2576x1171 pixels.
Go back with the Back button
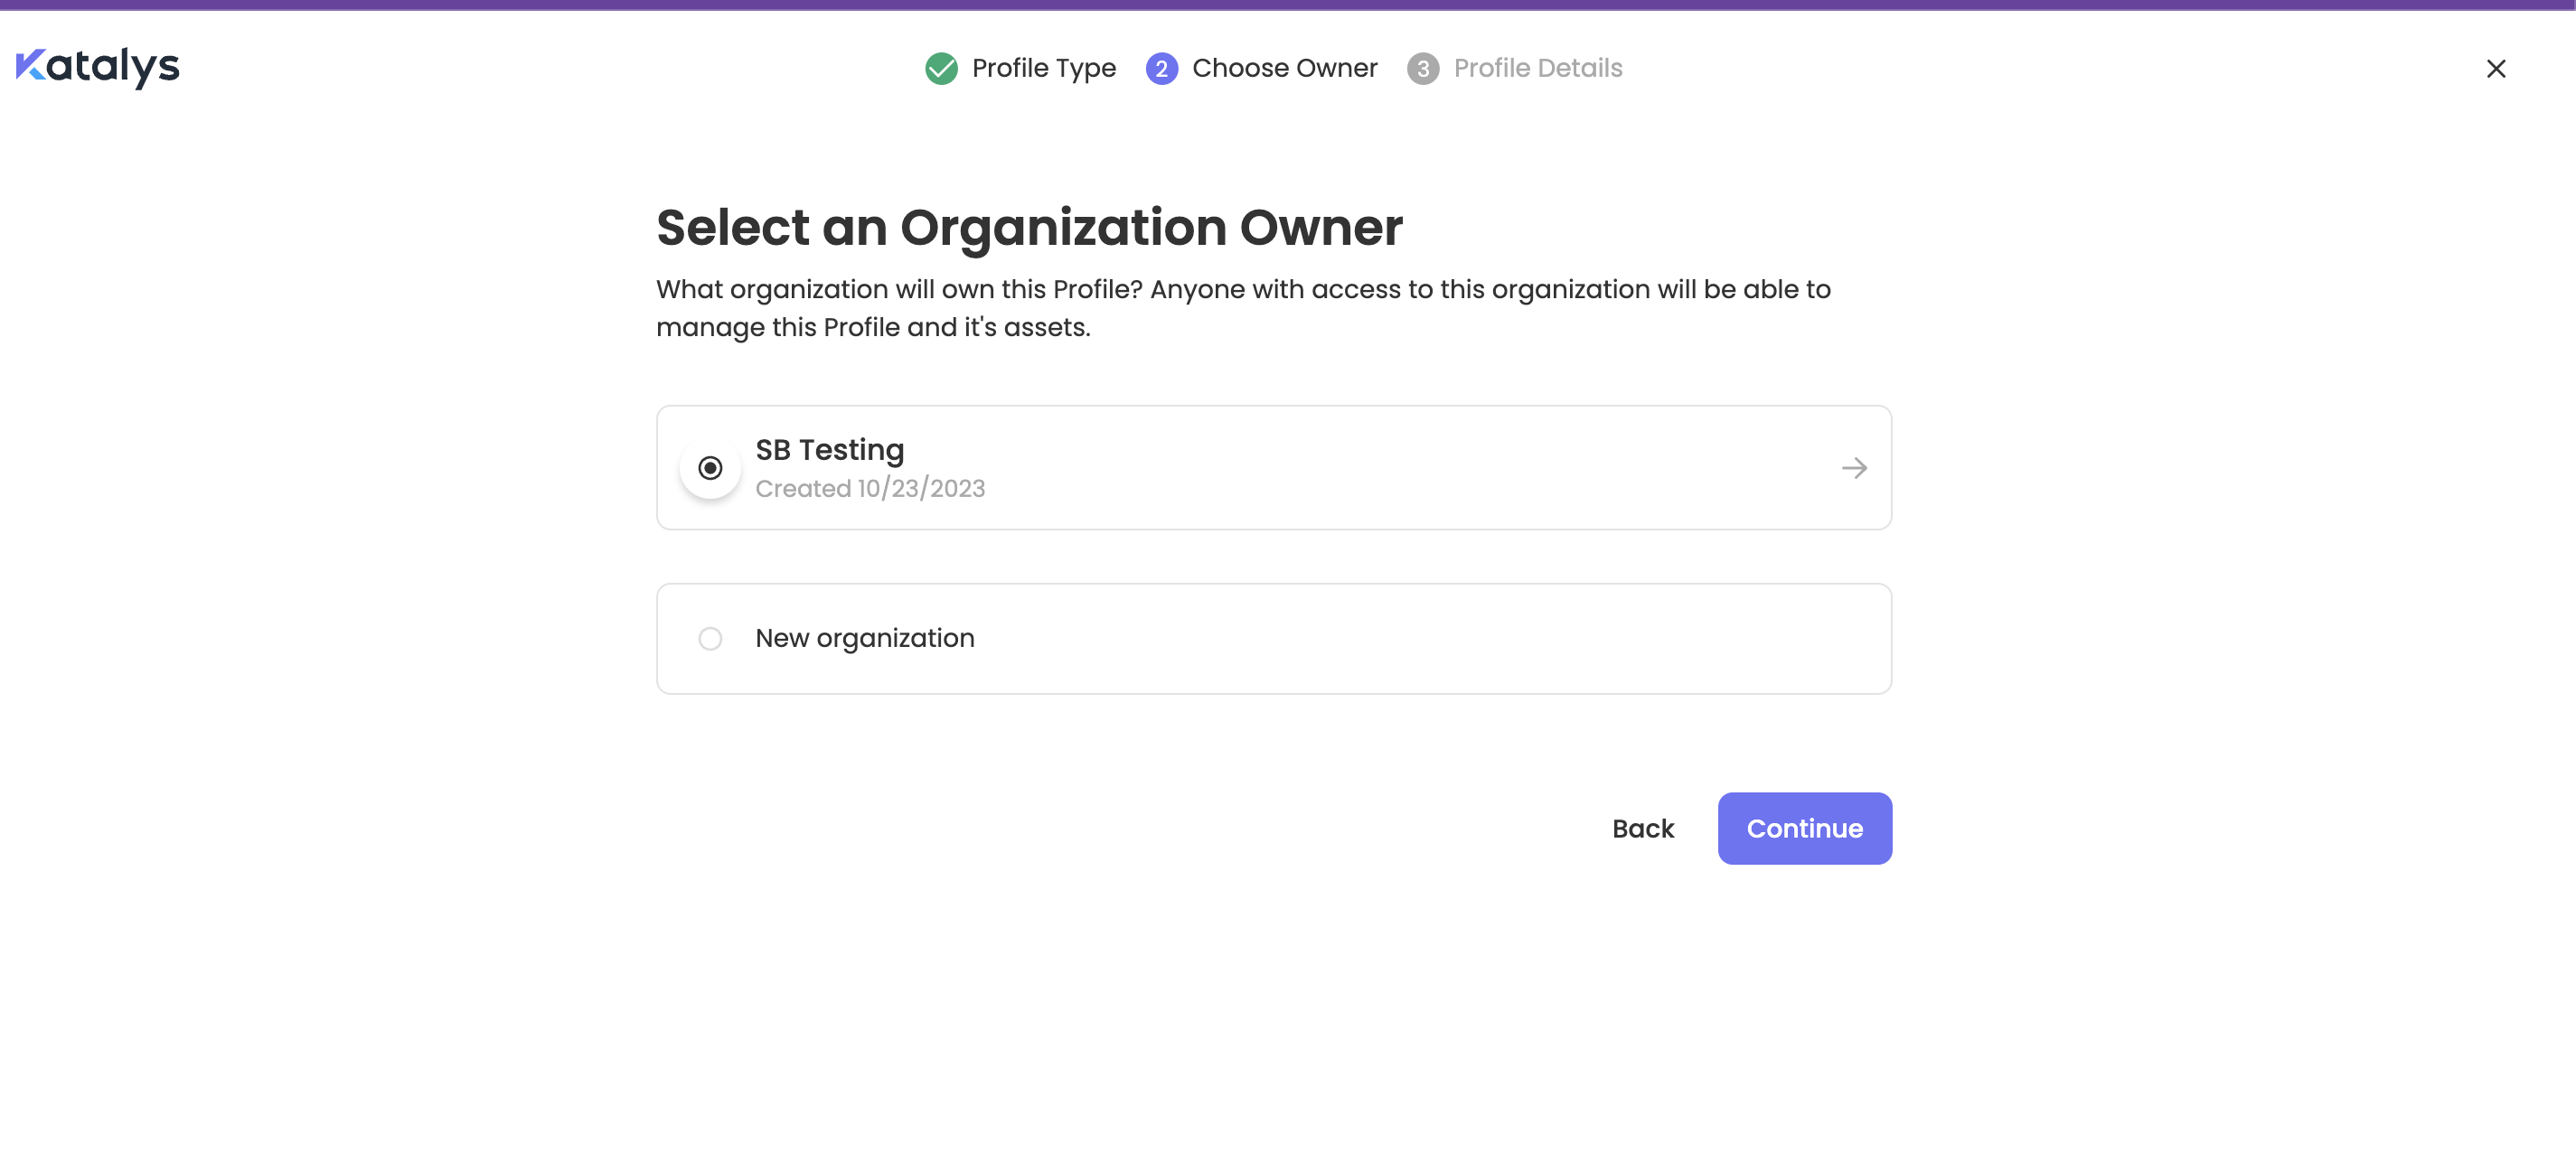coord(1642,828)
